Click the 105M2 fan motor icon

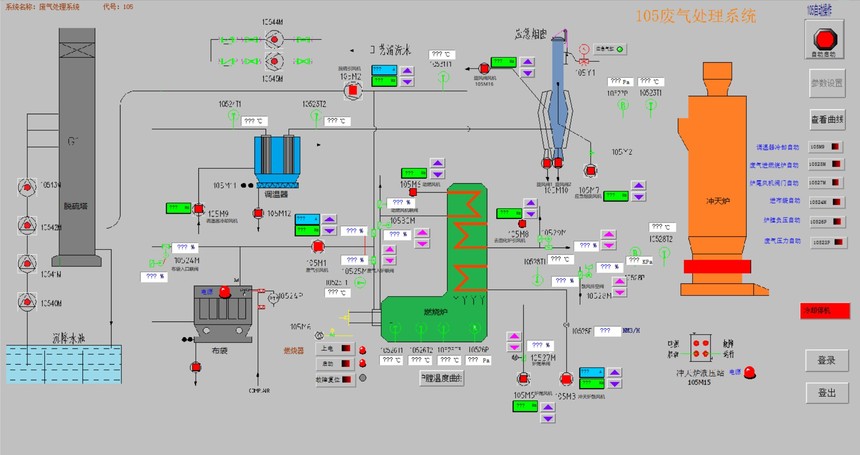pyautogui.click(x=351, y=90)
